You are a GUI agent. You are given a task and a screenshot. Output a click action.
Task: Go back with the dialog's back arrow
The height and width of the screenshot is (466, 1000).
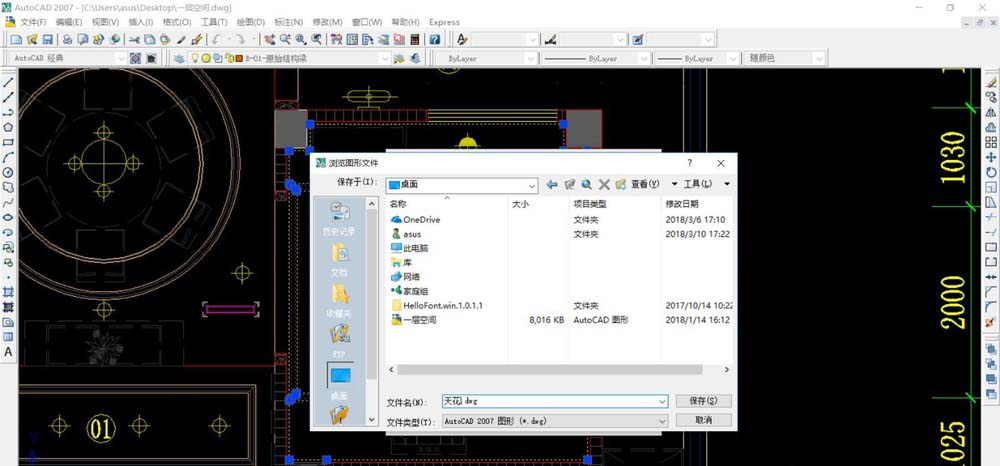point(552,184)
